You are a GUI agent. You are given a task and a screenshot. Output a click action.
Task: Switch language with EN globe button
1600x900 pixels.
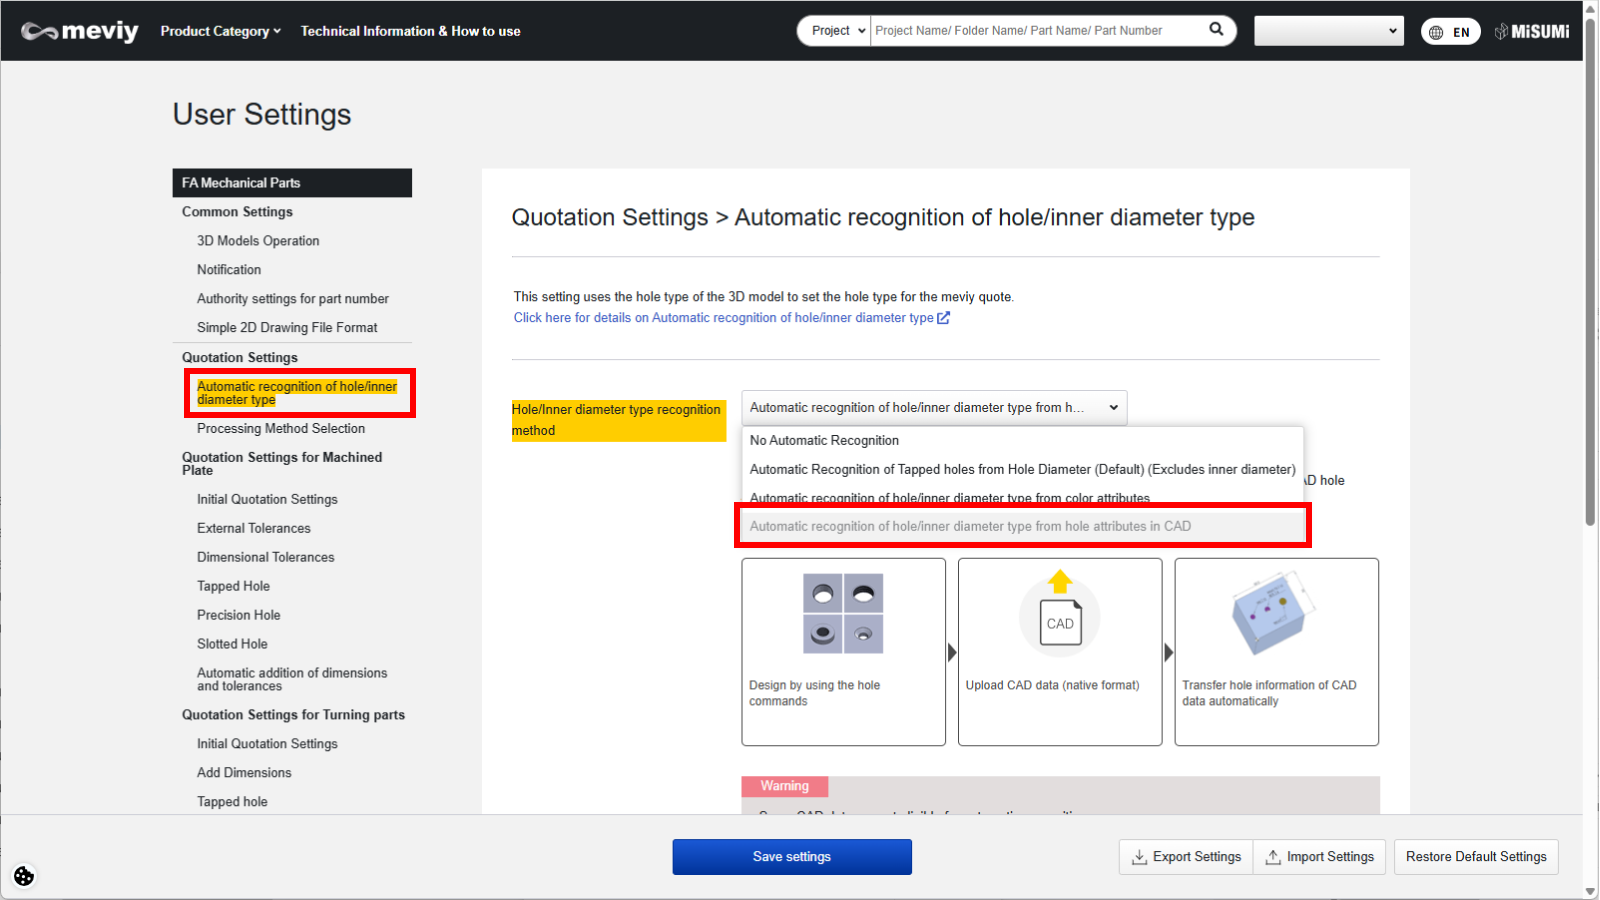1450,32
